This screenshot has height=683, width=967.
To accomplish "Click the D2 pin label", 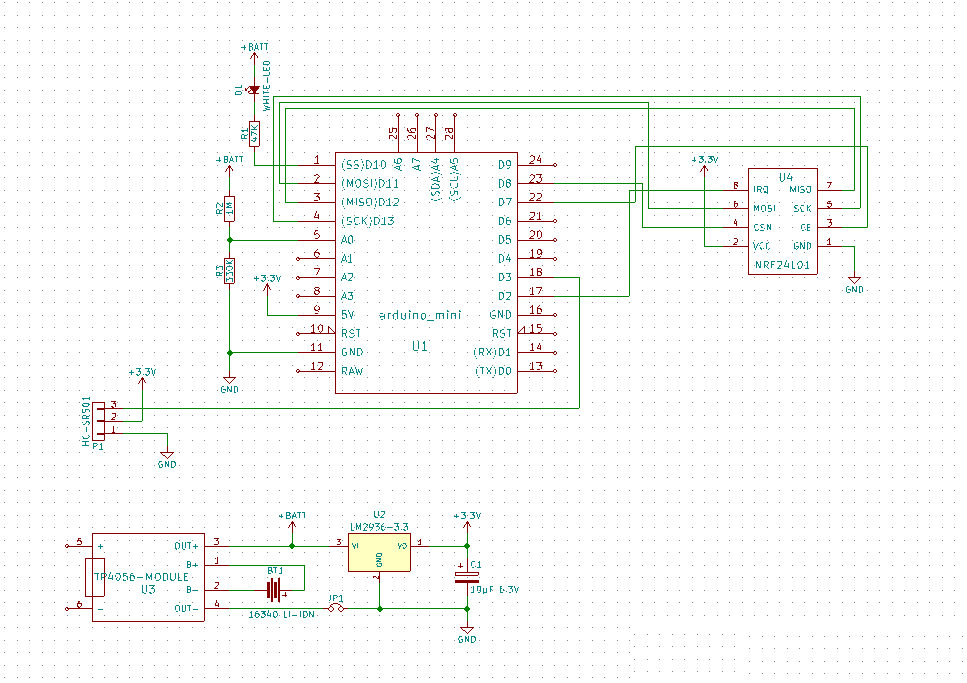I will tap(504, 296).
